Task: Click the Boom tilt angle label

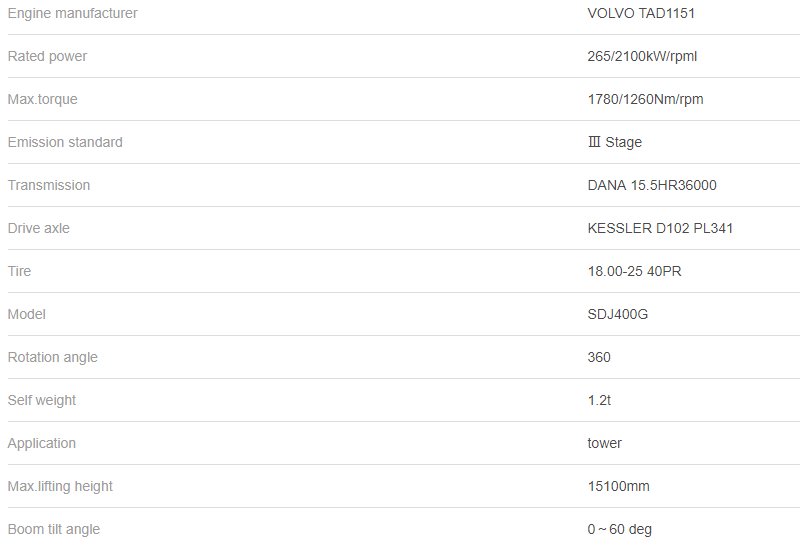Action: point(54,529)
